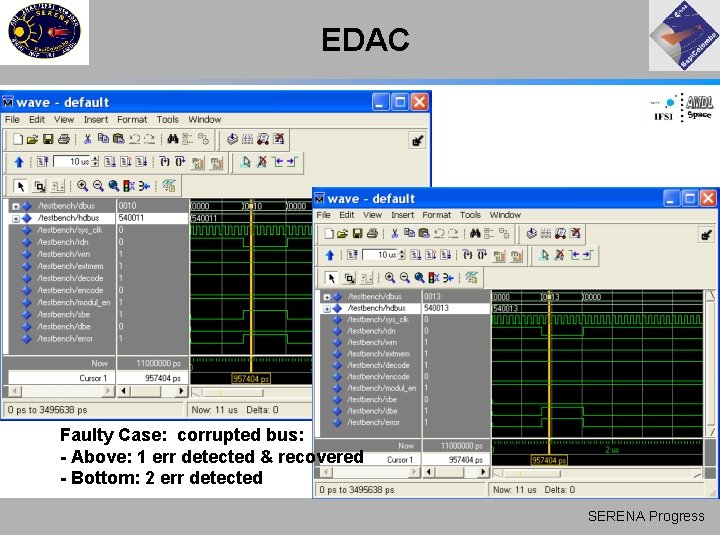
Task: Click Open folder icon in back wave window
Action: [x=32, y=139]
